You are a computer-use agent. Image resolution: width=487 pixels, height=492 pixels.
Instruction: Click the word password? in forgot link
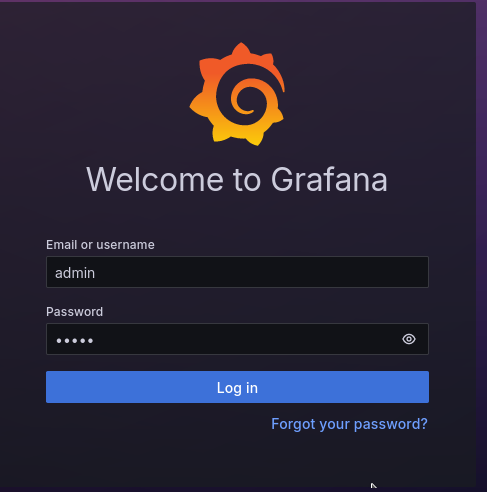coord(391,424)
